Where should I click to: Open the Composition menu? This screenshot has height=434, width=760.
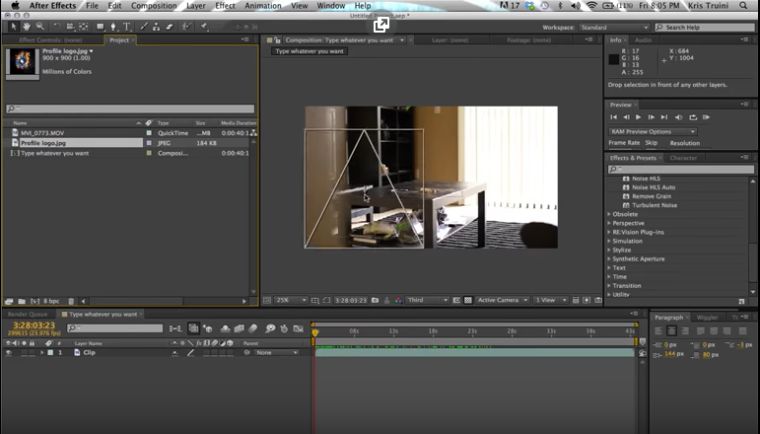pos(154,6)
